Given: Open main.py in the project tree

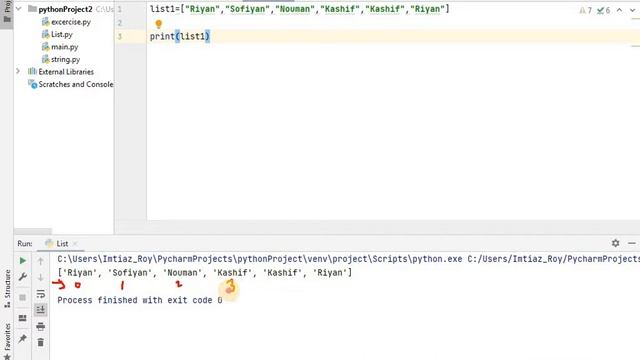Looking at the screenshot, I should 60,47.
